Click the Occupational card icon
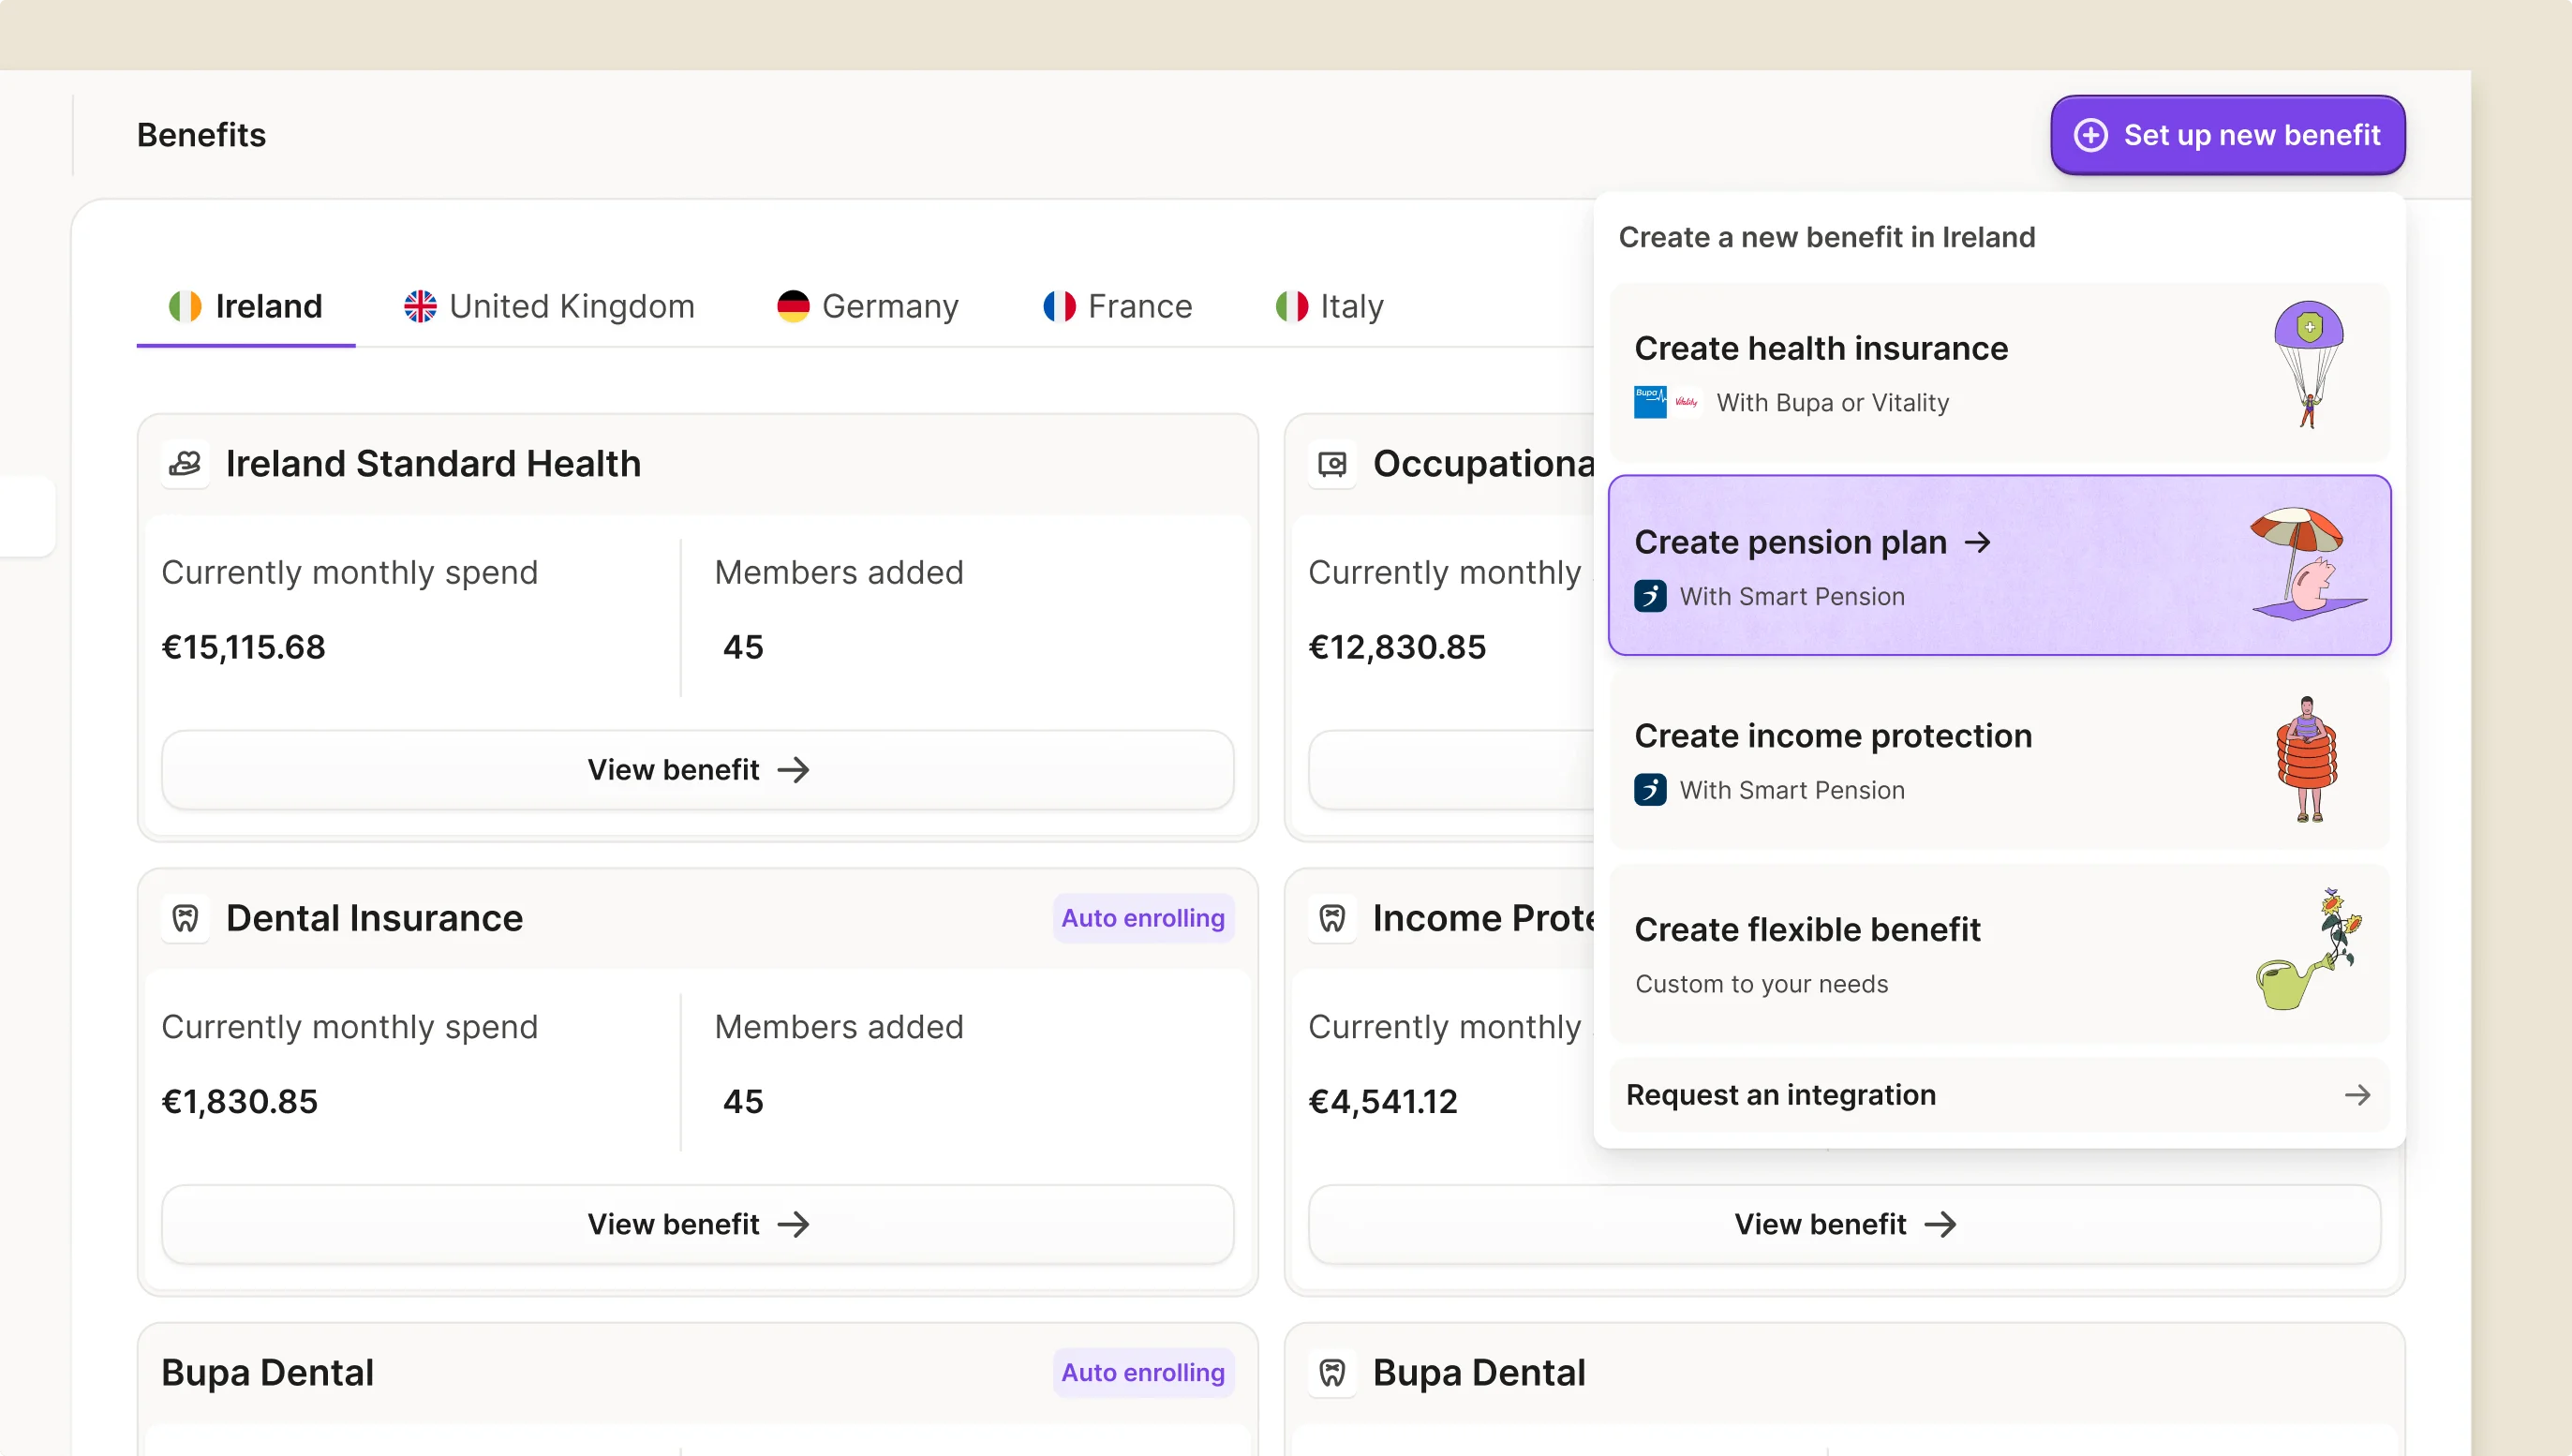The image size is (2572, 1456). [1332, 464]
